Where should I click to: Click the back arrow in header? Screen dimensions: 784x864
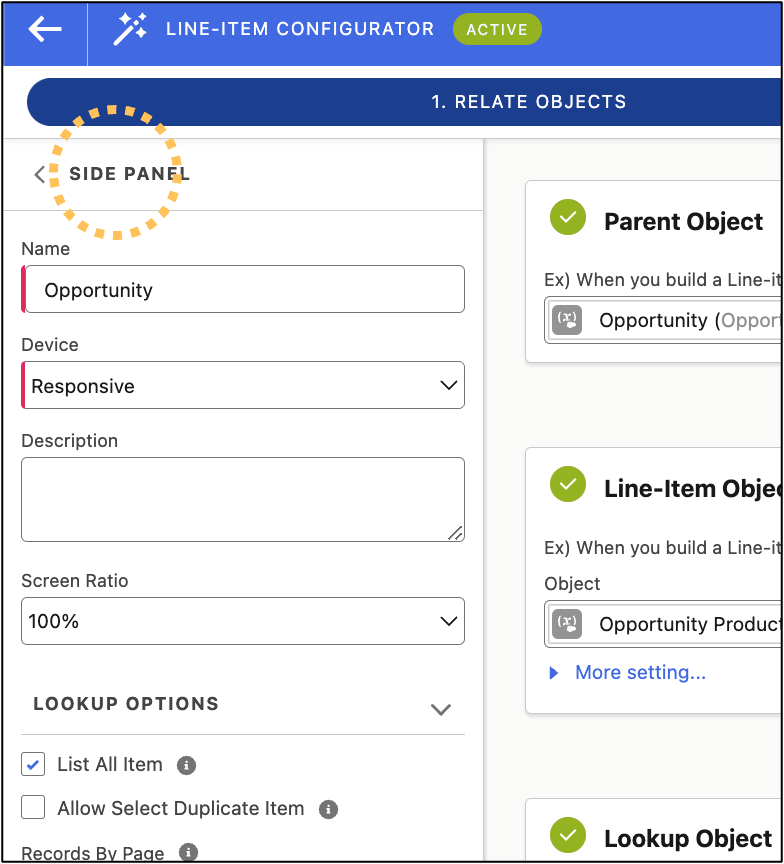point(45,29)
